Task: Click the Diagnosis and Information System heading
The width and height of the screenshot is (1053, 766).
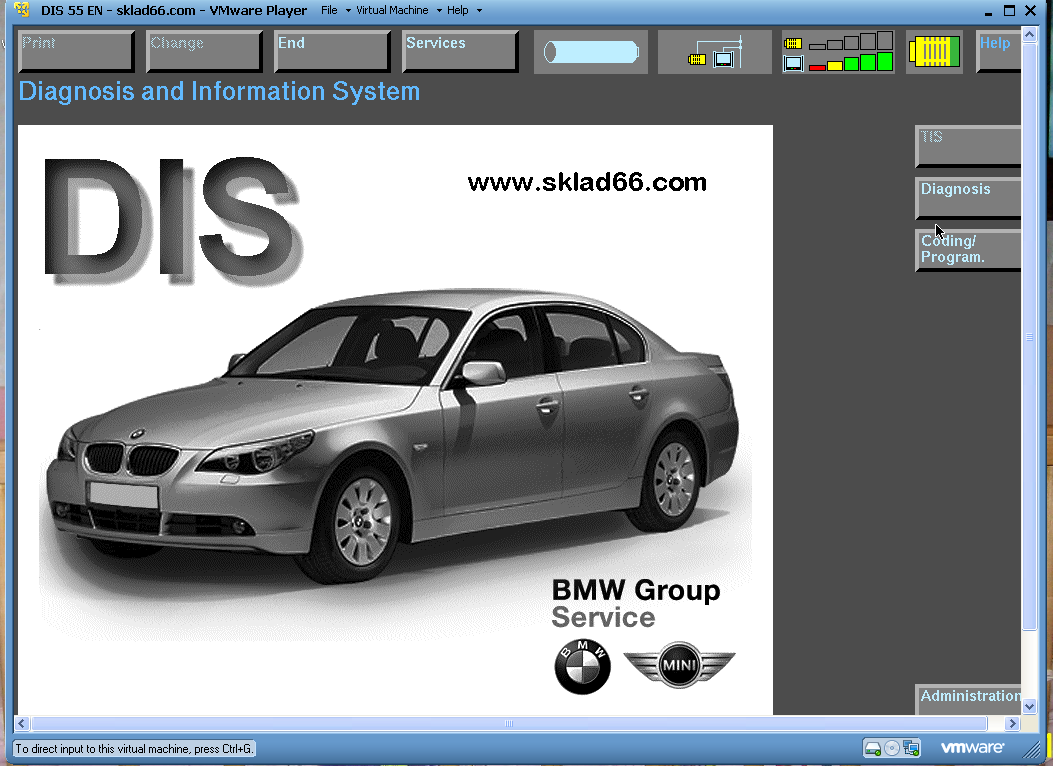Action: 219,91
